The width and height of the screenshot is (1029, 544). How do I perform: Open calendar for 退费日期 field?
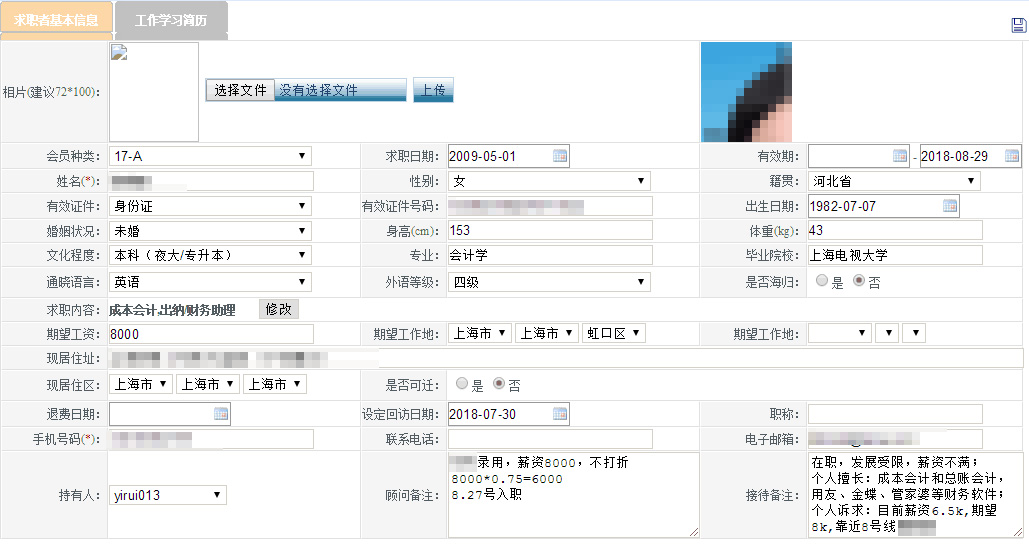click(x=221, y=414)
